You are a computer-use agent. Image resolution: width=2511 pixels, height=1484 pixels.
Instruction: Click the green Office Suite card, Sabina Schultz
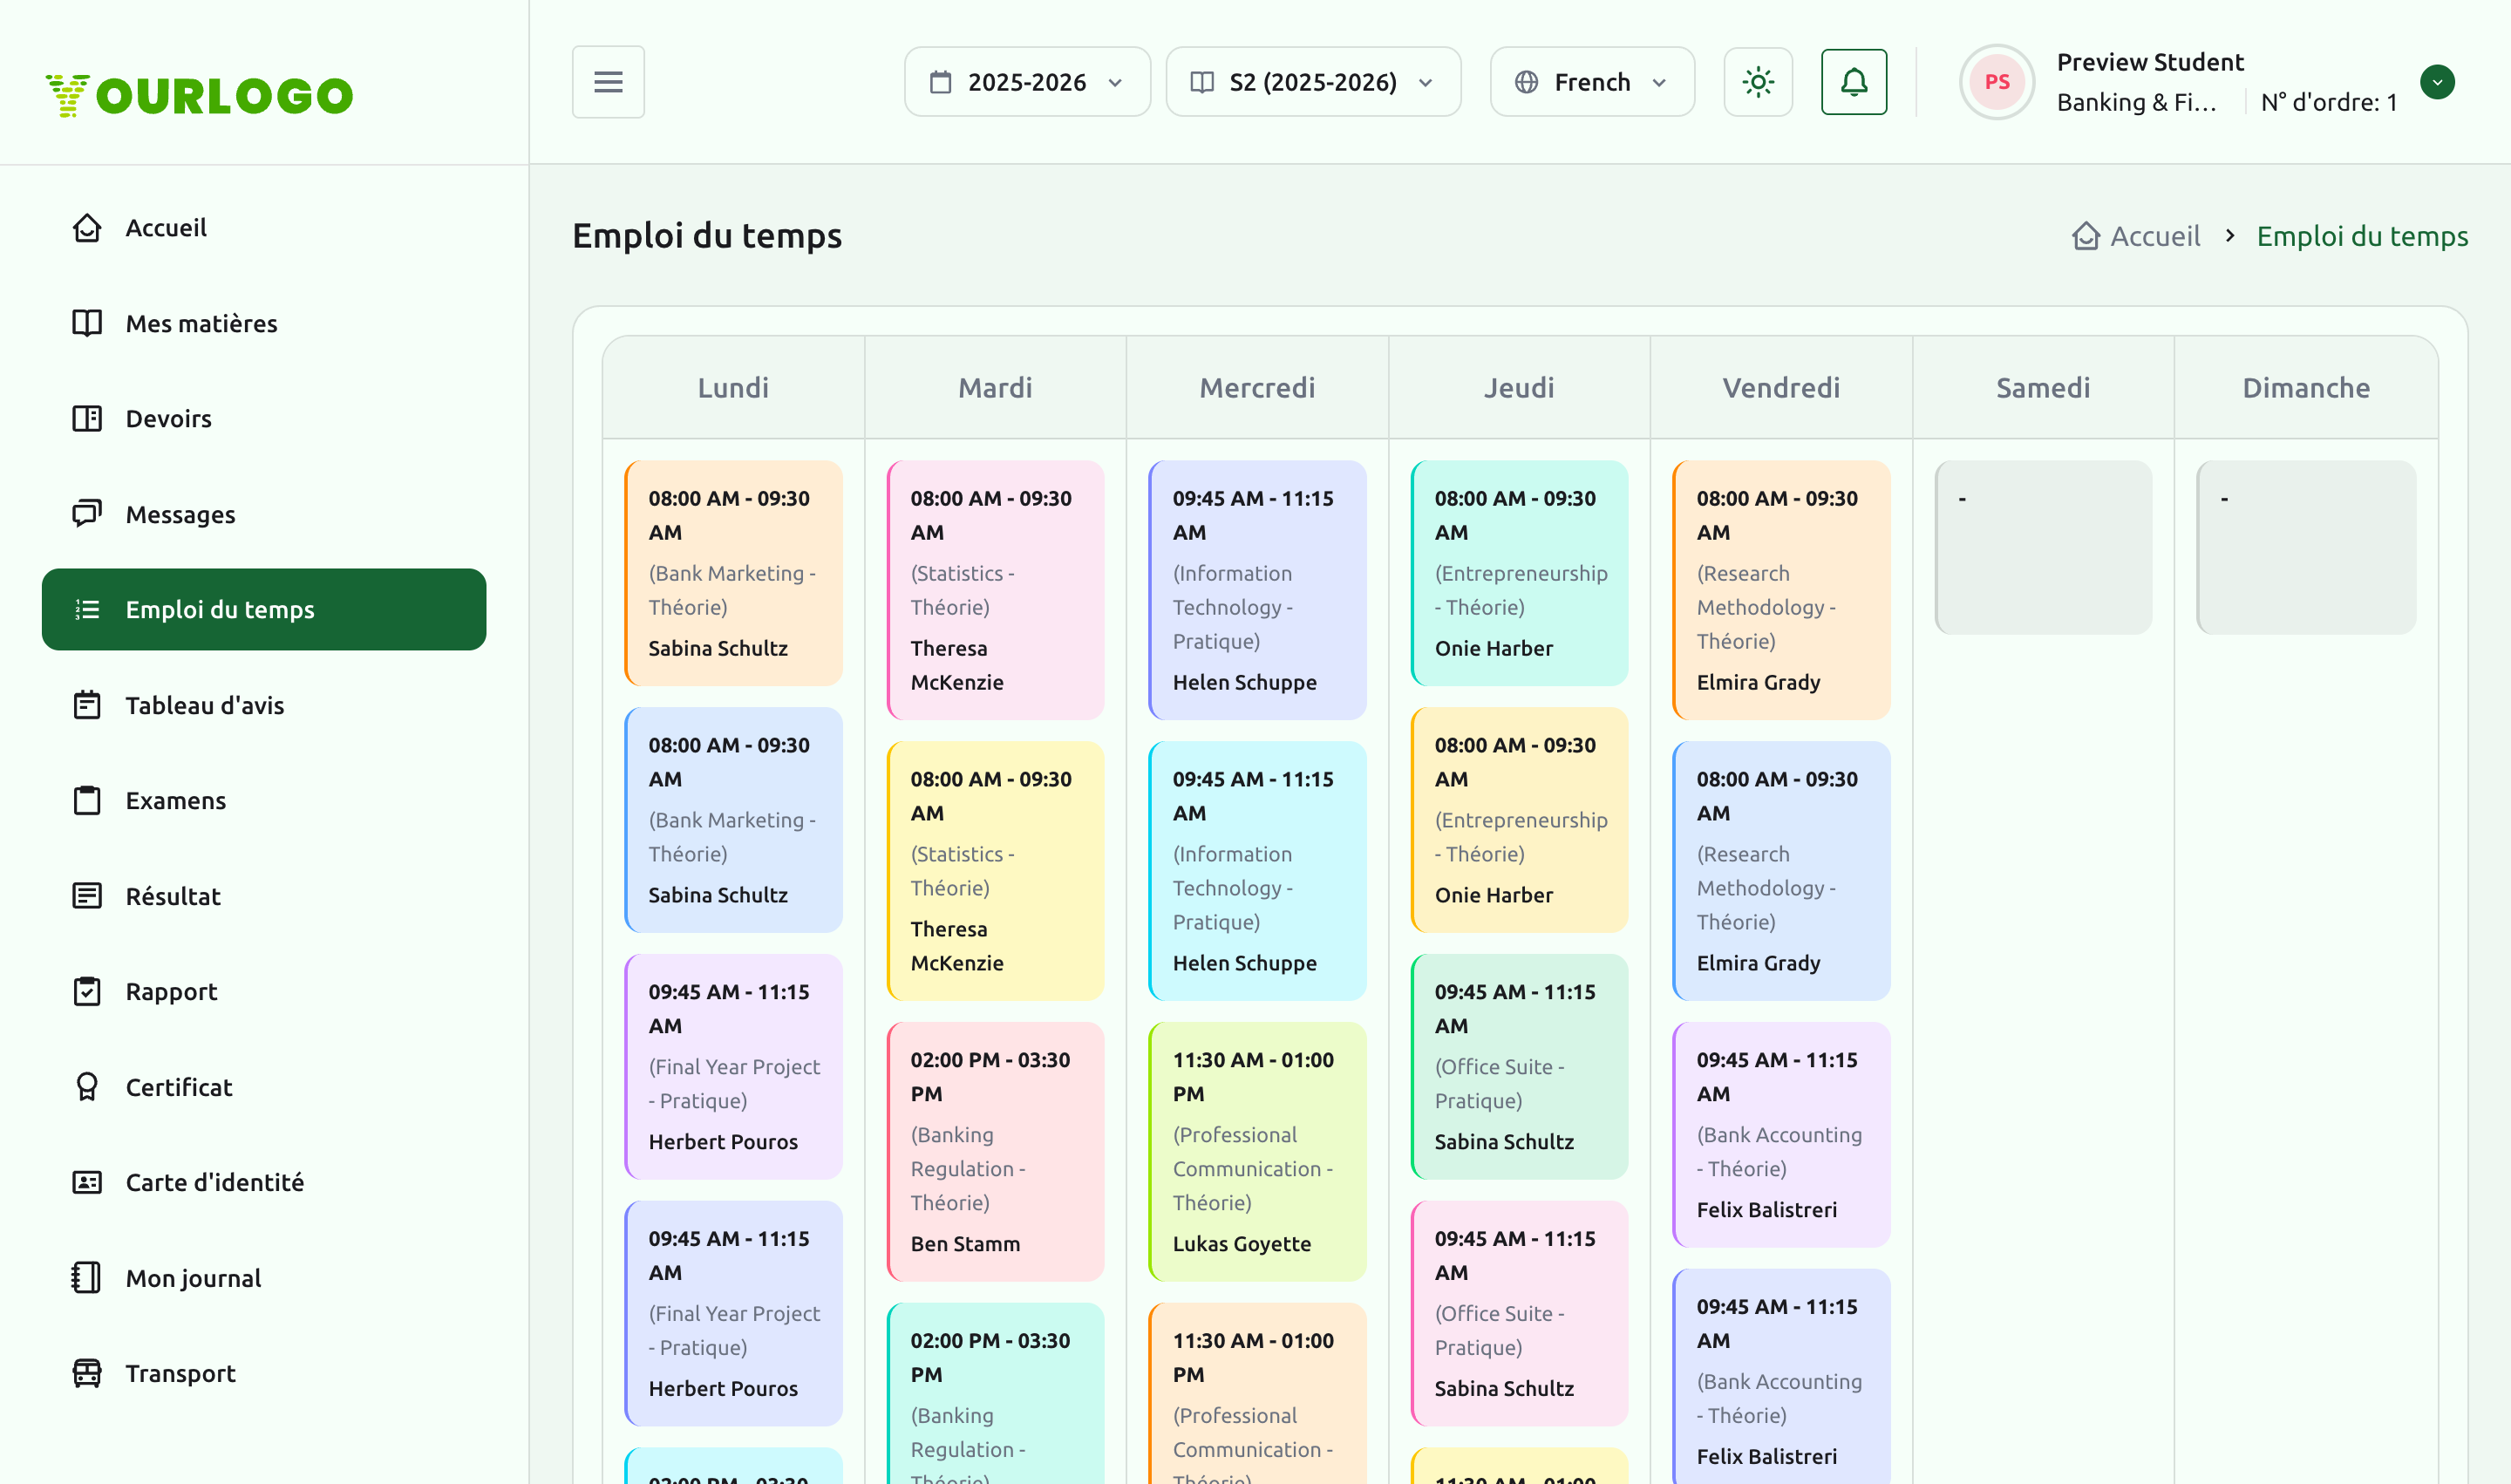coord(1519,1067)
